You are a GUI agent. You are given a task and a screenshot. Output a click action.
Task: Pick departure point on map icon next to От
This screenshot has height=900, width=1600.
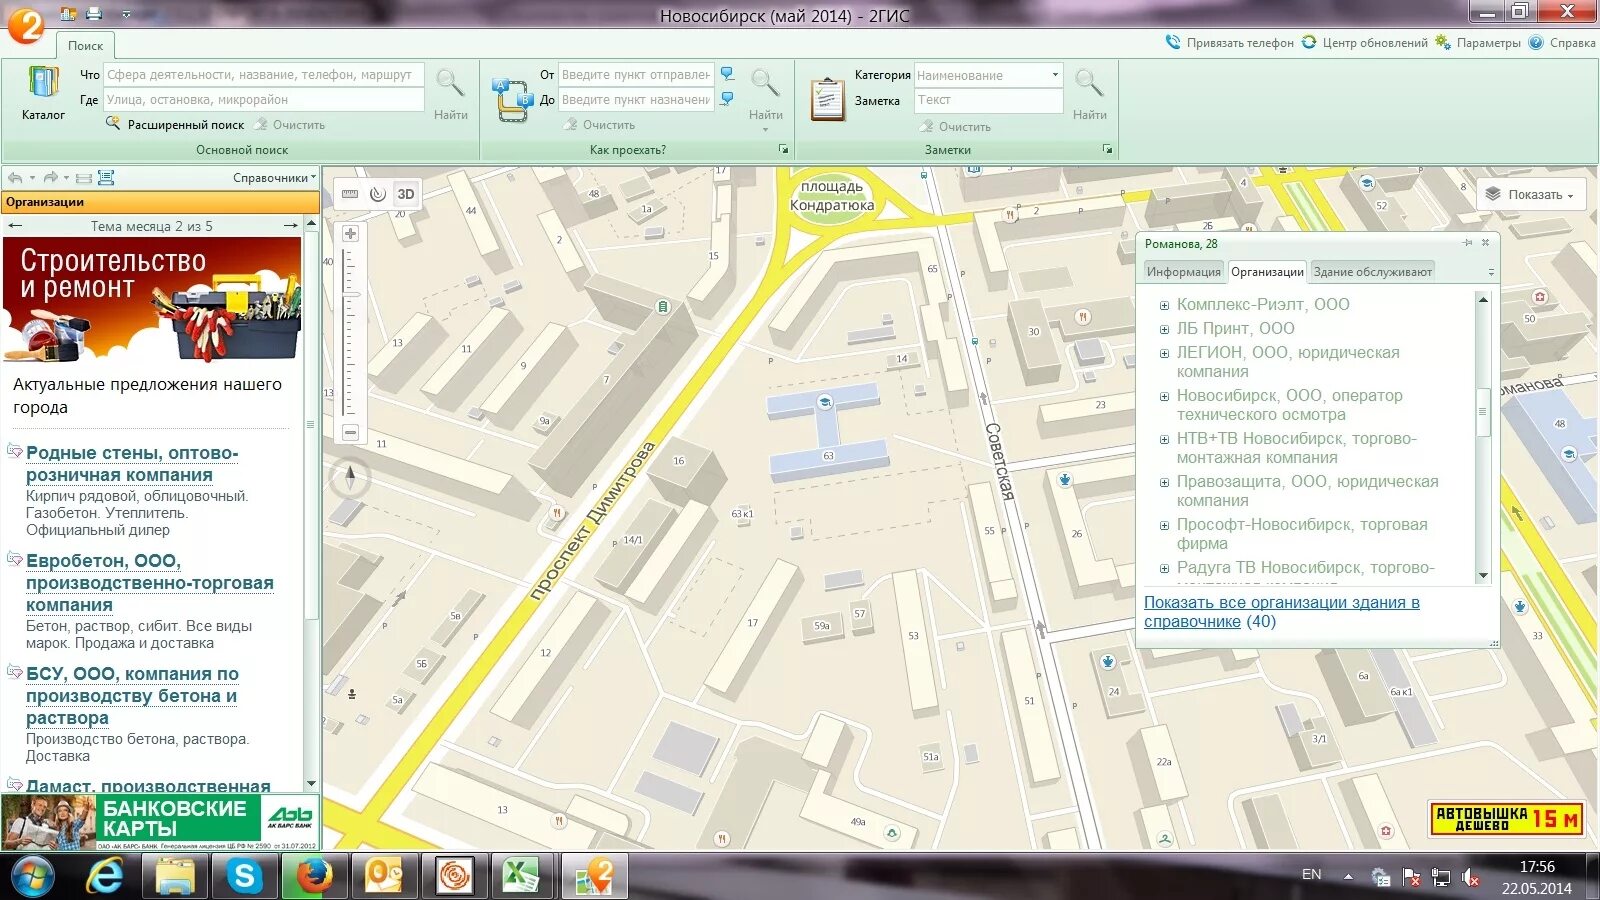tap(727, 75)
